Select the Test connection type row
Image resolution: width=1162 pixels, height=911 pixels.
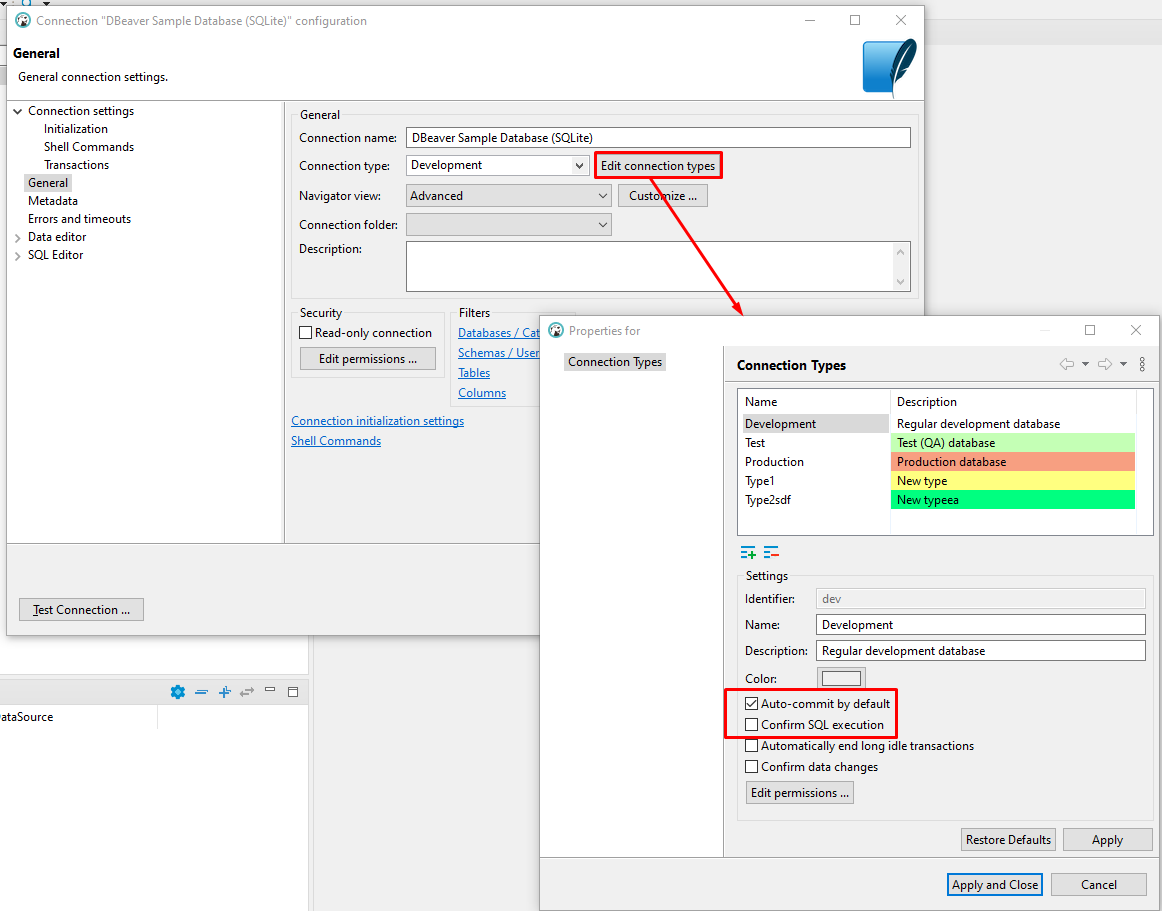[x=940, y=443]
